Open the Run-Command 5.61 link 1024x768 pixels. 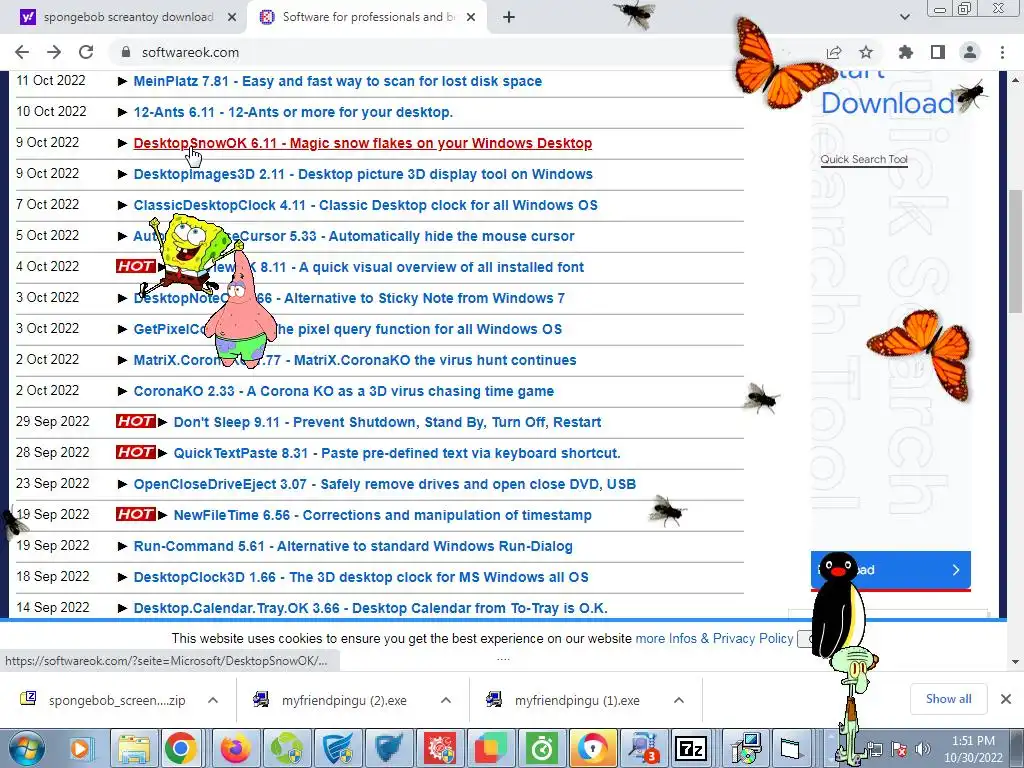(353, 547)
